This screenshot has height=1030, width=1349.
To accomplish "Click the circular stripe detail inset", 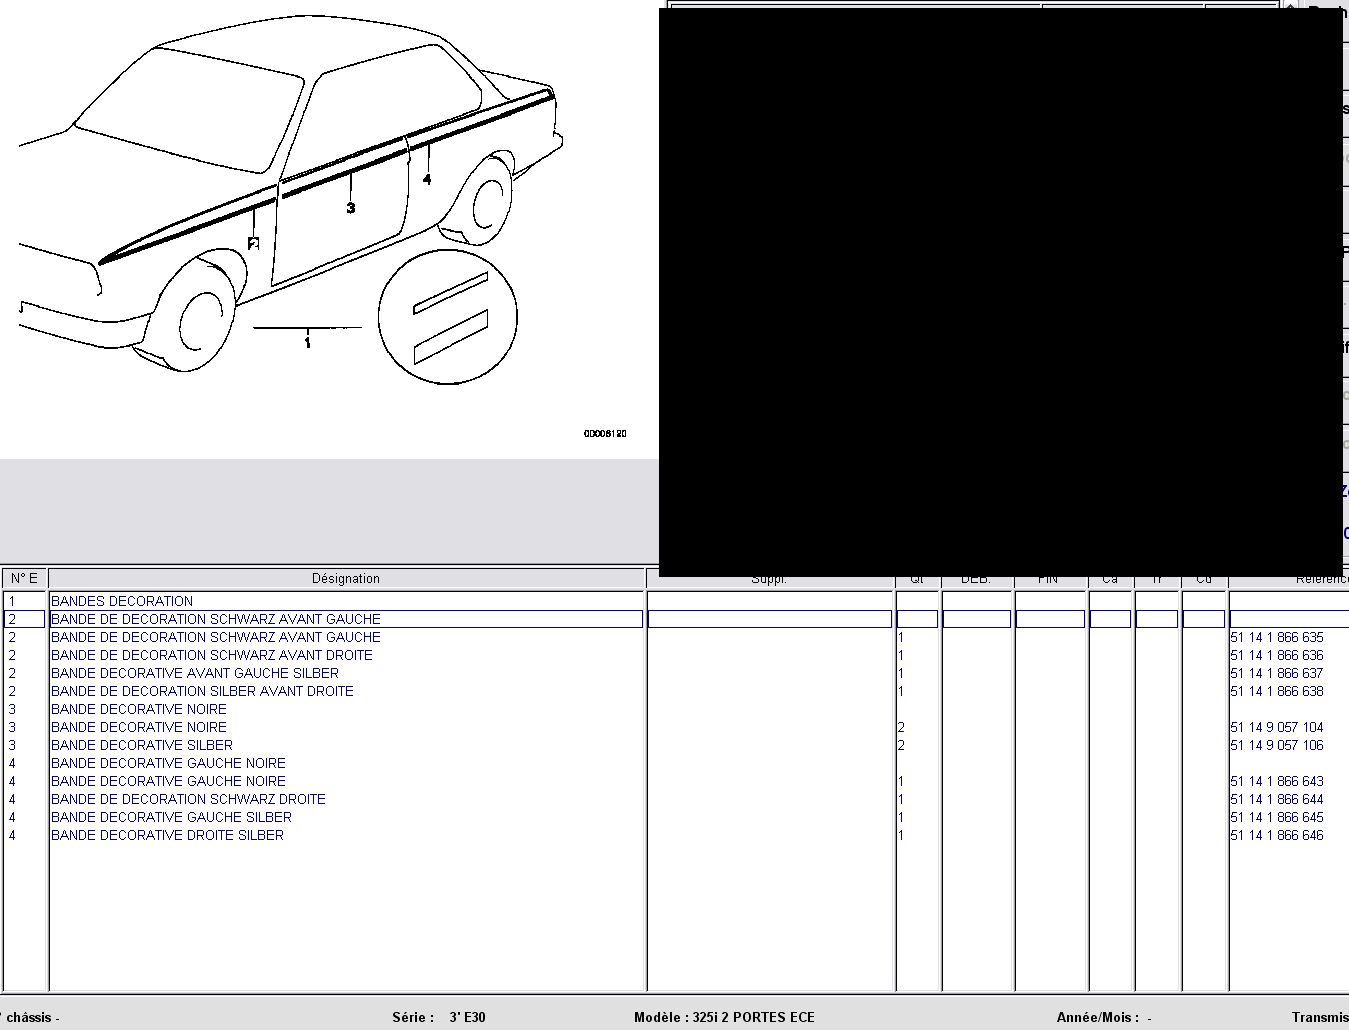I will pyautogui.click(x=448, y=317).
